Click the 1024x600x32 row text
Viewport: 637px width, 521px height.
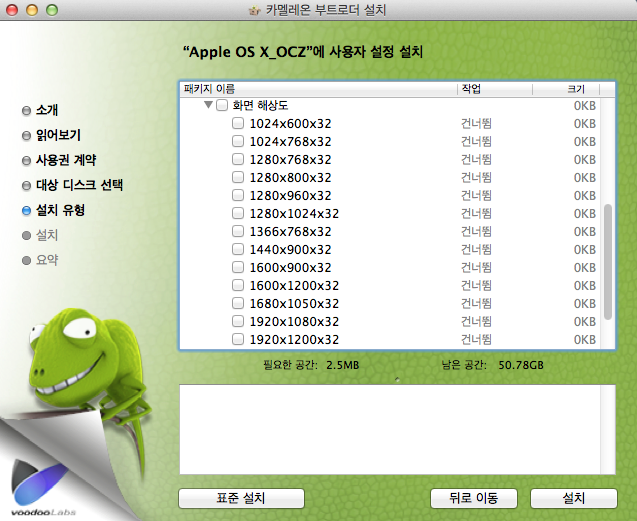pos(290,124)
